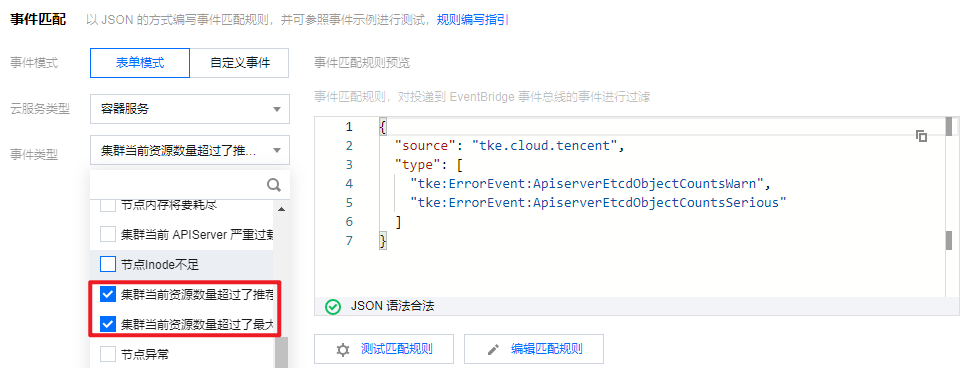The height and width of the screenshot is (368, 976).
Task: Switch to 自定义事件 tab
Action: point(240,63)
